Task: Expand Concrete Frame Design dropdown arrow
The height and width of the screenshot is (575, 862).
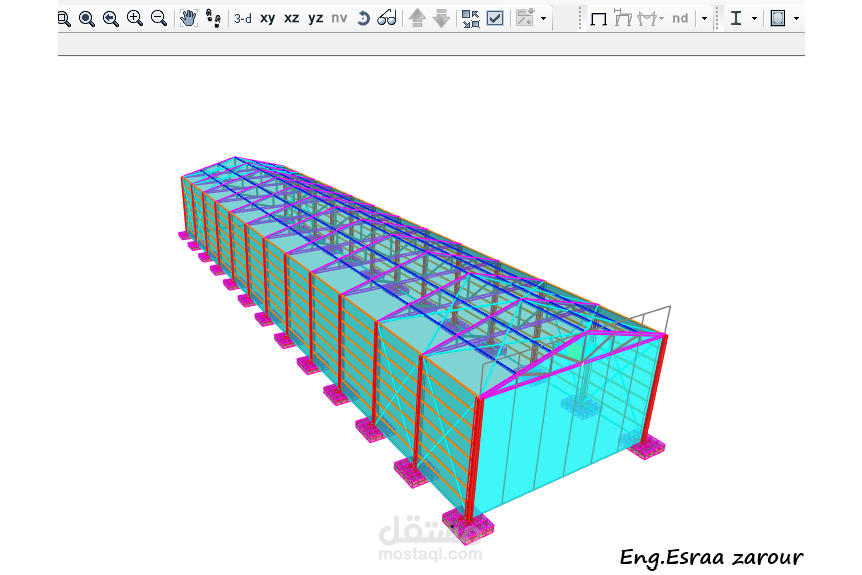Action: click(797, 19)
